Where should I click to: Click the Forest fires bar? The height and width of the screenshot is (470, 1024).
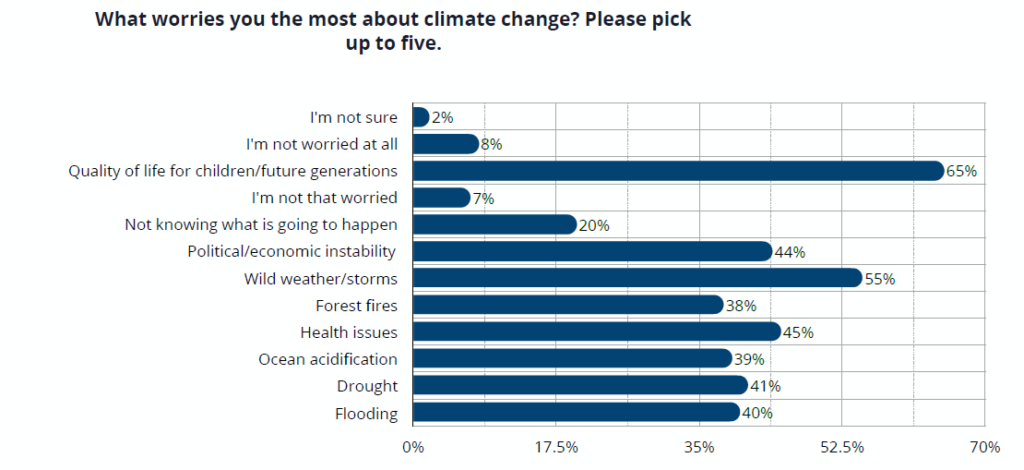(x=566, y=305)
